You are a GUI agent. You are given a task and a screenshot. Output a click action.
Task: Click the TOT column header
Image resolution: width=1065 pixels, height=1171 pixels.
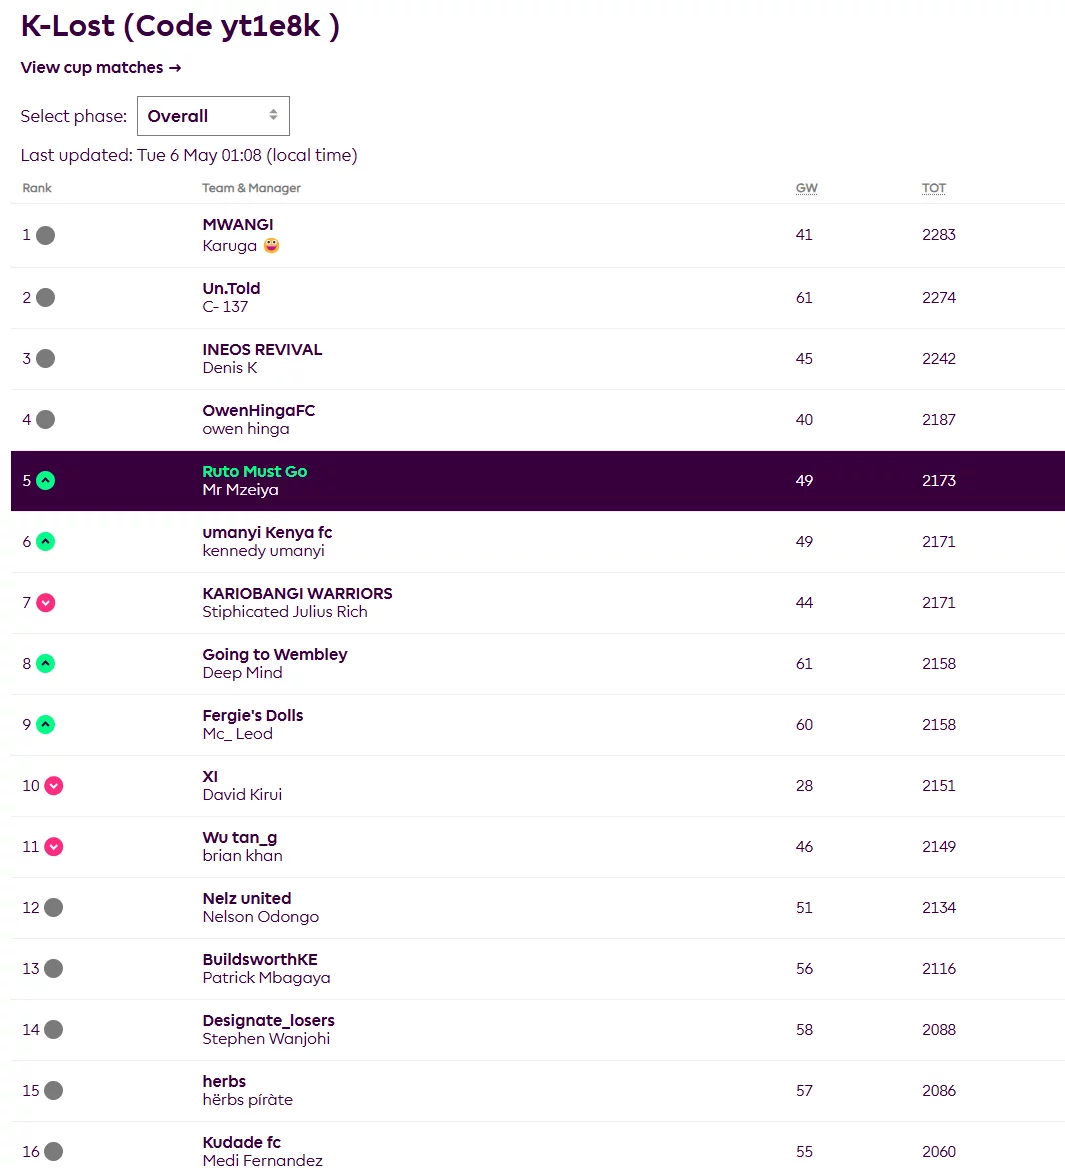click(x=933, y=188)
